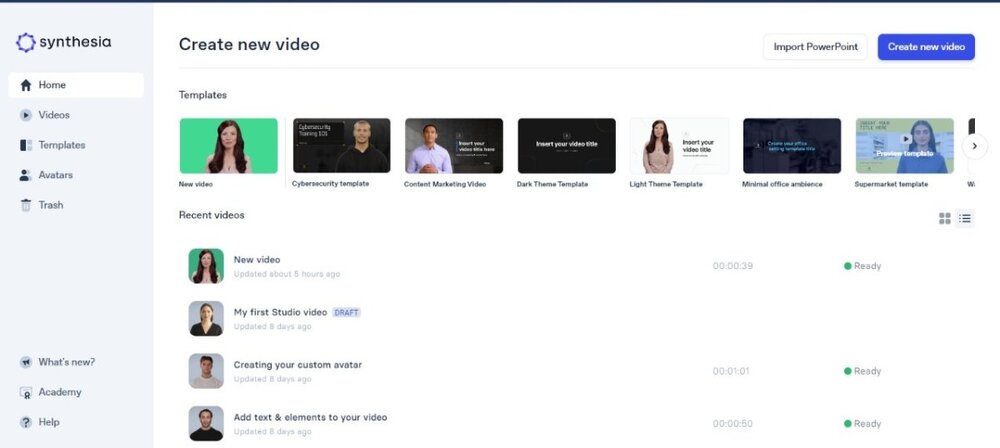Click the 'Cybersecurity template' label
Image resolution: width=1000 pixels, height=448 pixels.
(x=330, y=184)
